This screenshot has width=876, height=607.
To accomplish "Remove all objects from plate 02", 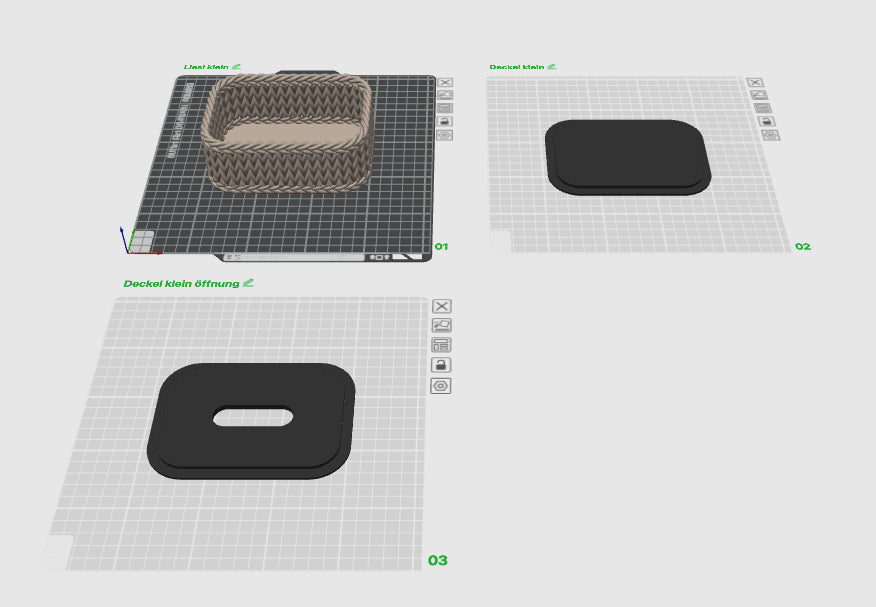I will tap(755, 82).
